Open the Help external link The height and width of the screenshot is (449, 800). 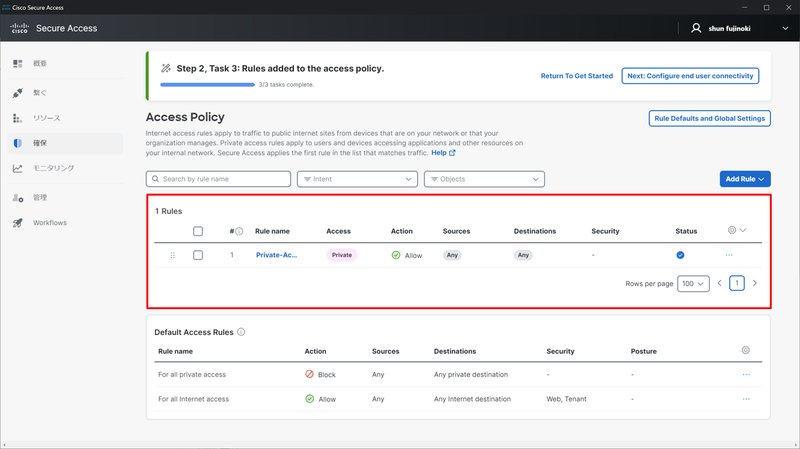click(x=443, y=153)
